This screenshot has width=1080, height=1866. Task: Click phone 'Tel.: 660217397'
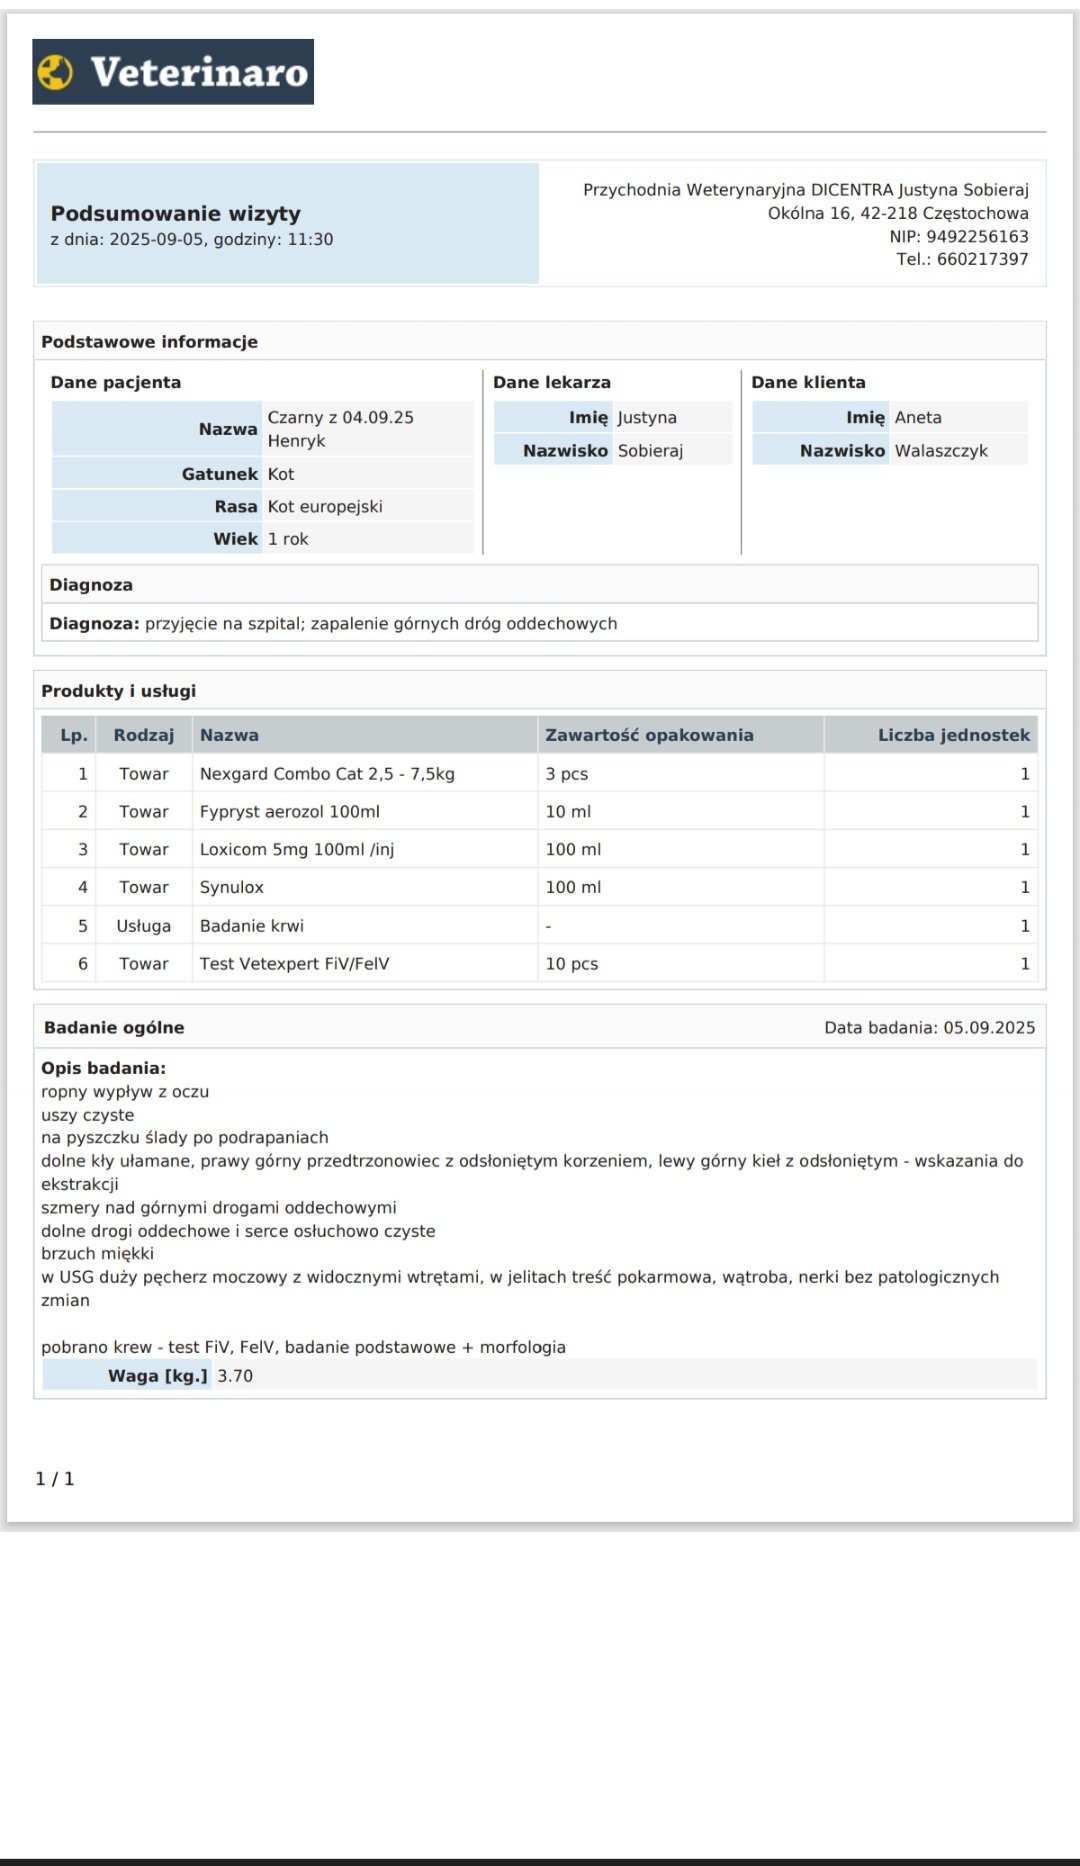coord(962,259)
